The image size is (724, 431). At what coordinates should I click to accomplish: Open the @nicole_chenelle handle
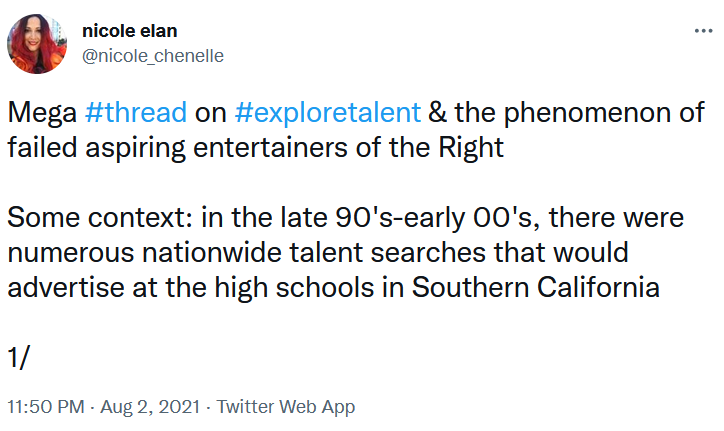[x=153, y=55]
